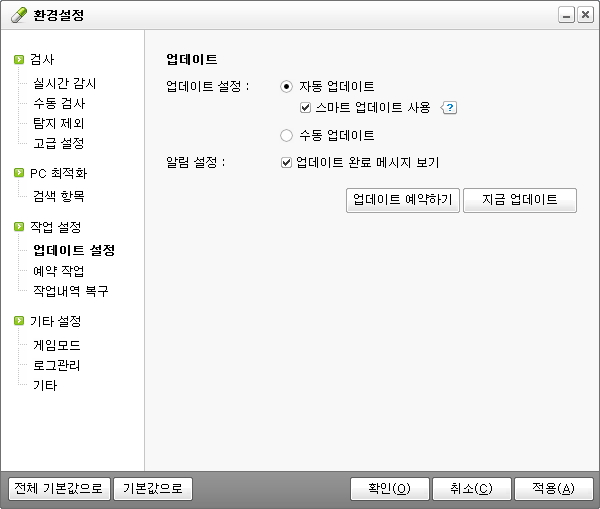Click the green 작업 설정 section icon

pos(18,227)
